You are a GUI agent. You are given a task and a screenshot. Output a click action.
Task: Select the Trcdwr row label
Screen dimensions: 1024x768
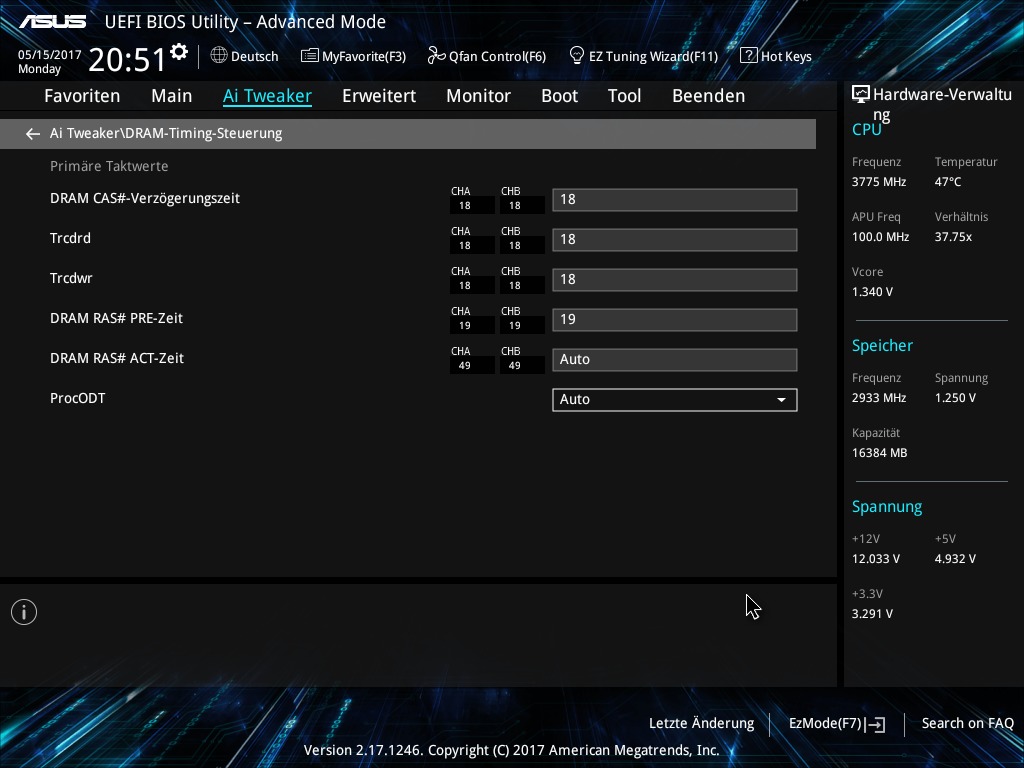point(71,278)
